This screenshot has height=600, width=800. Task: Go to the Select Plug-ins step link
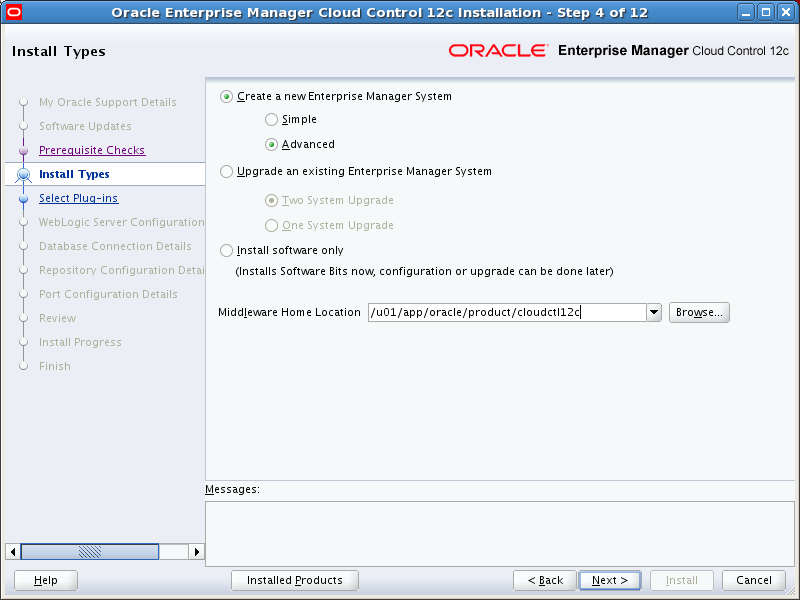pos(79,198)
